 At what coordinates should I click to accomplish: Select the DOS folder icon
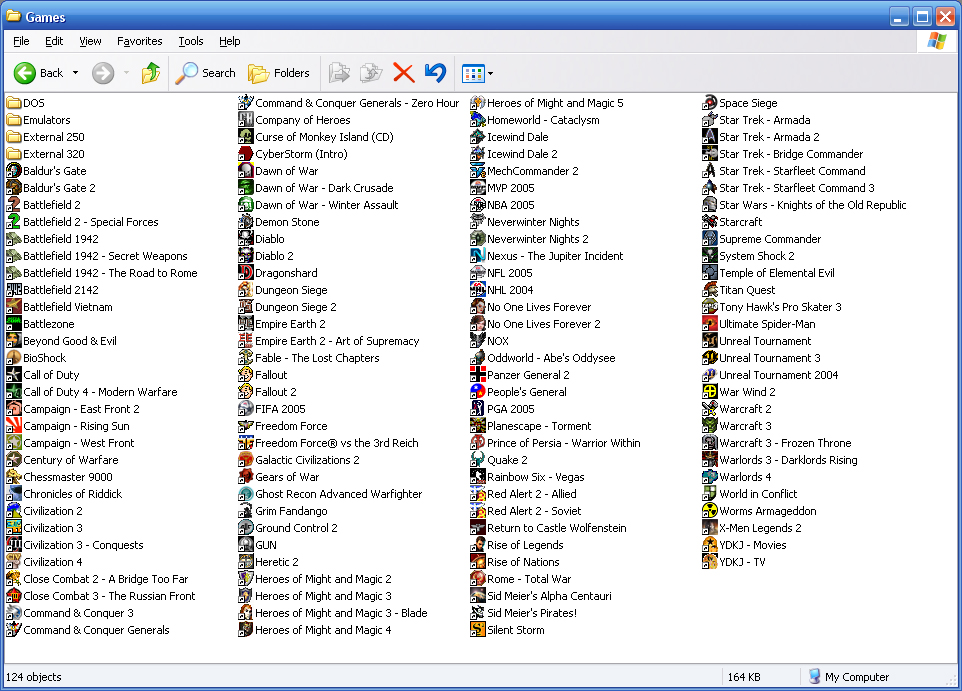[14, 102]
